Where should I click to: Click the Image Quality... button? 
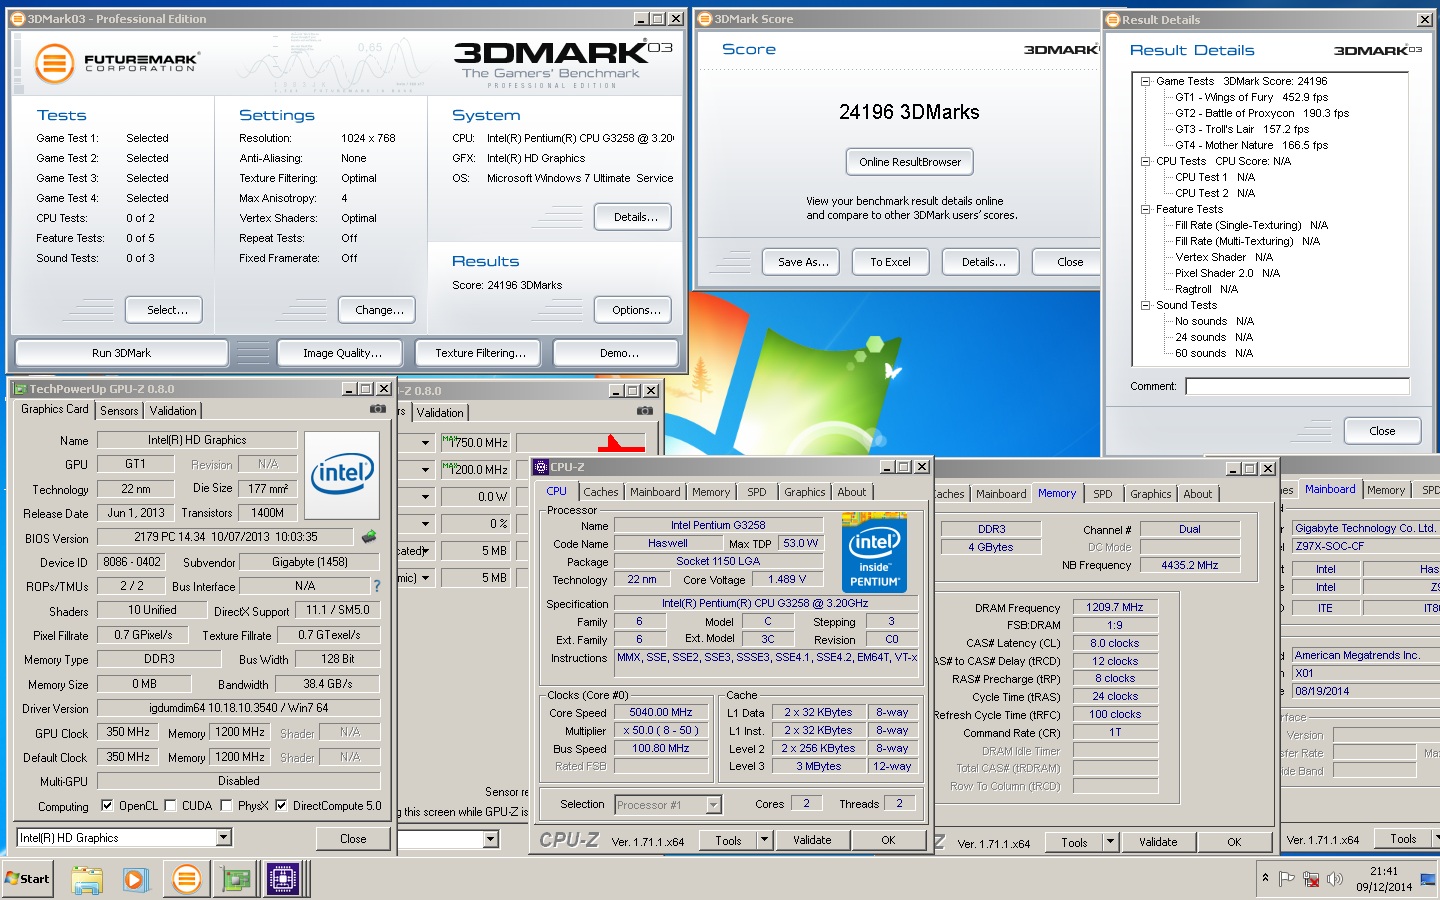pyautogui.click(x=342, y=353)
